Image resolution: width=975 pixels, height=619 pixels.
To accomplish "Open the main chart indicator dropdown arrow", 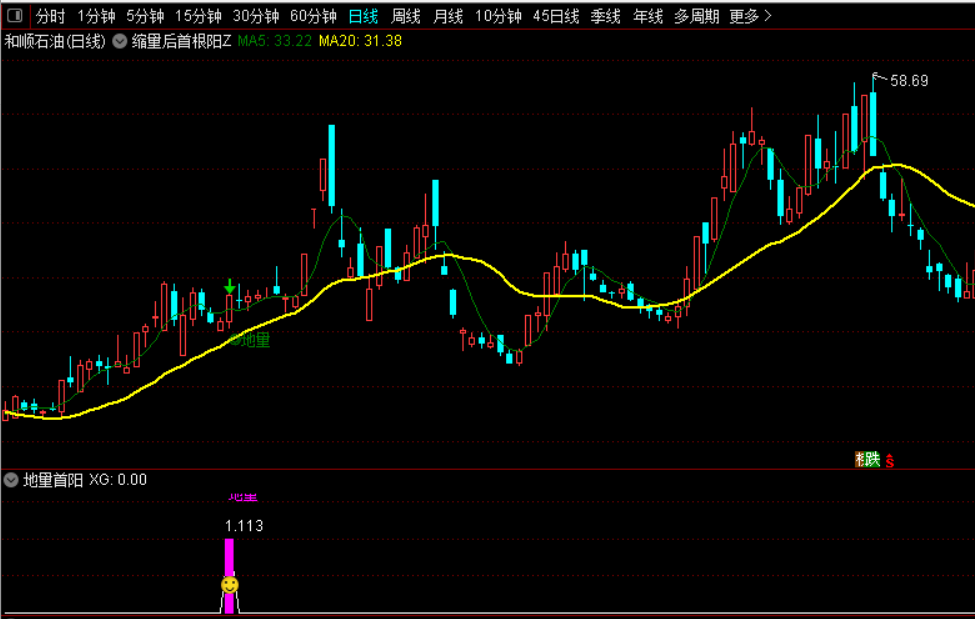I will point(119,42).
